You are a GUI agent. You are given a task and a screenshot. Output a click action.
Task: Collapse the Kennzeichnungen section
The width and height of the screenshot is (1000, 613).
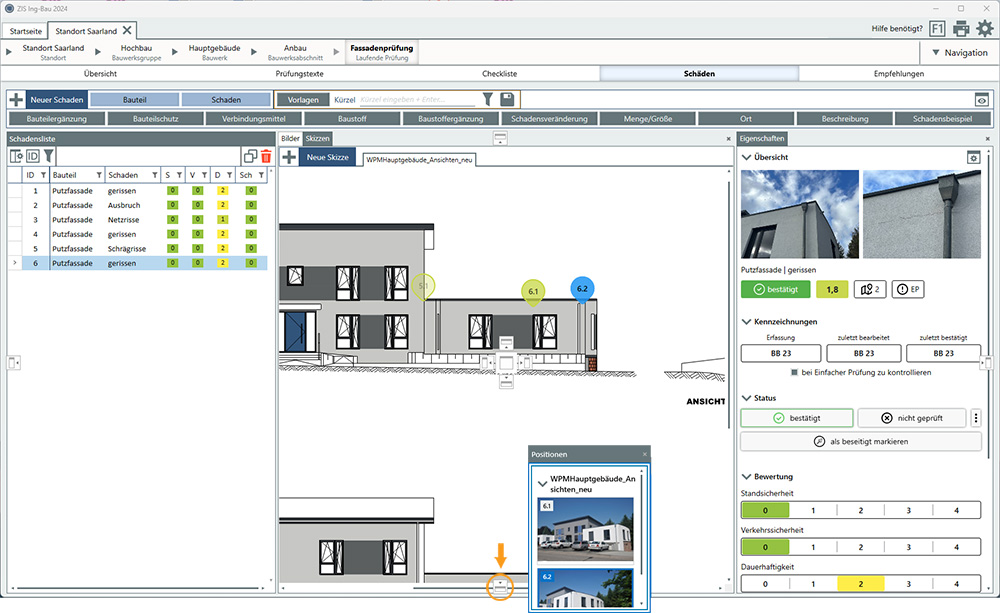[x=747, y=322]
